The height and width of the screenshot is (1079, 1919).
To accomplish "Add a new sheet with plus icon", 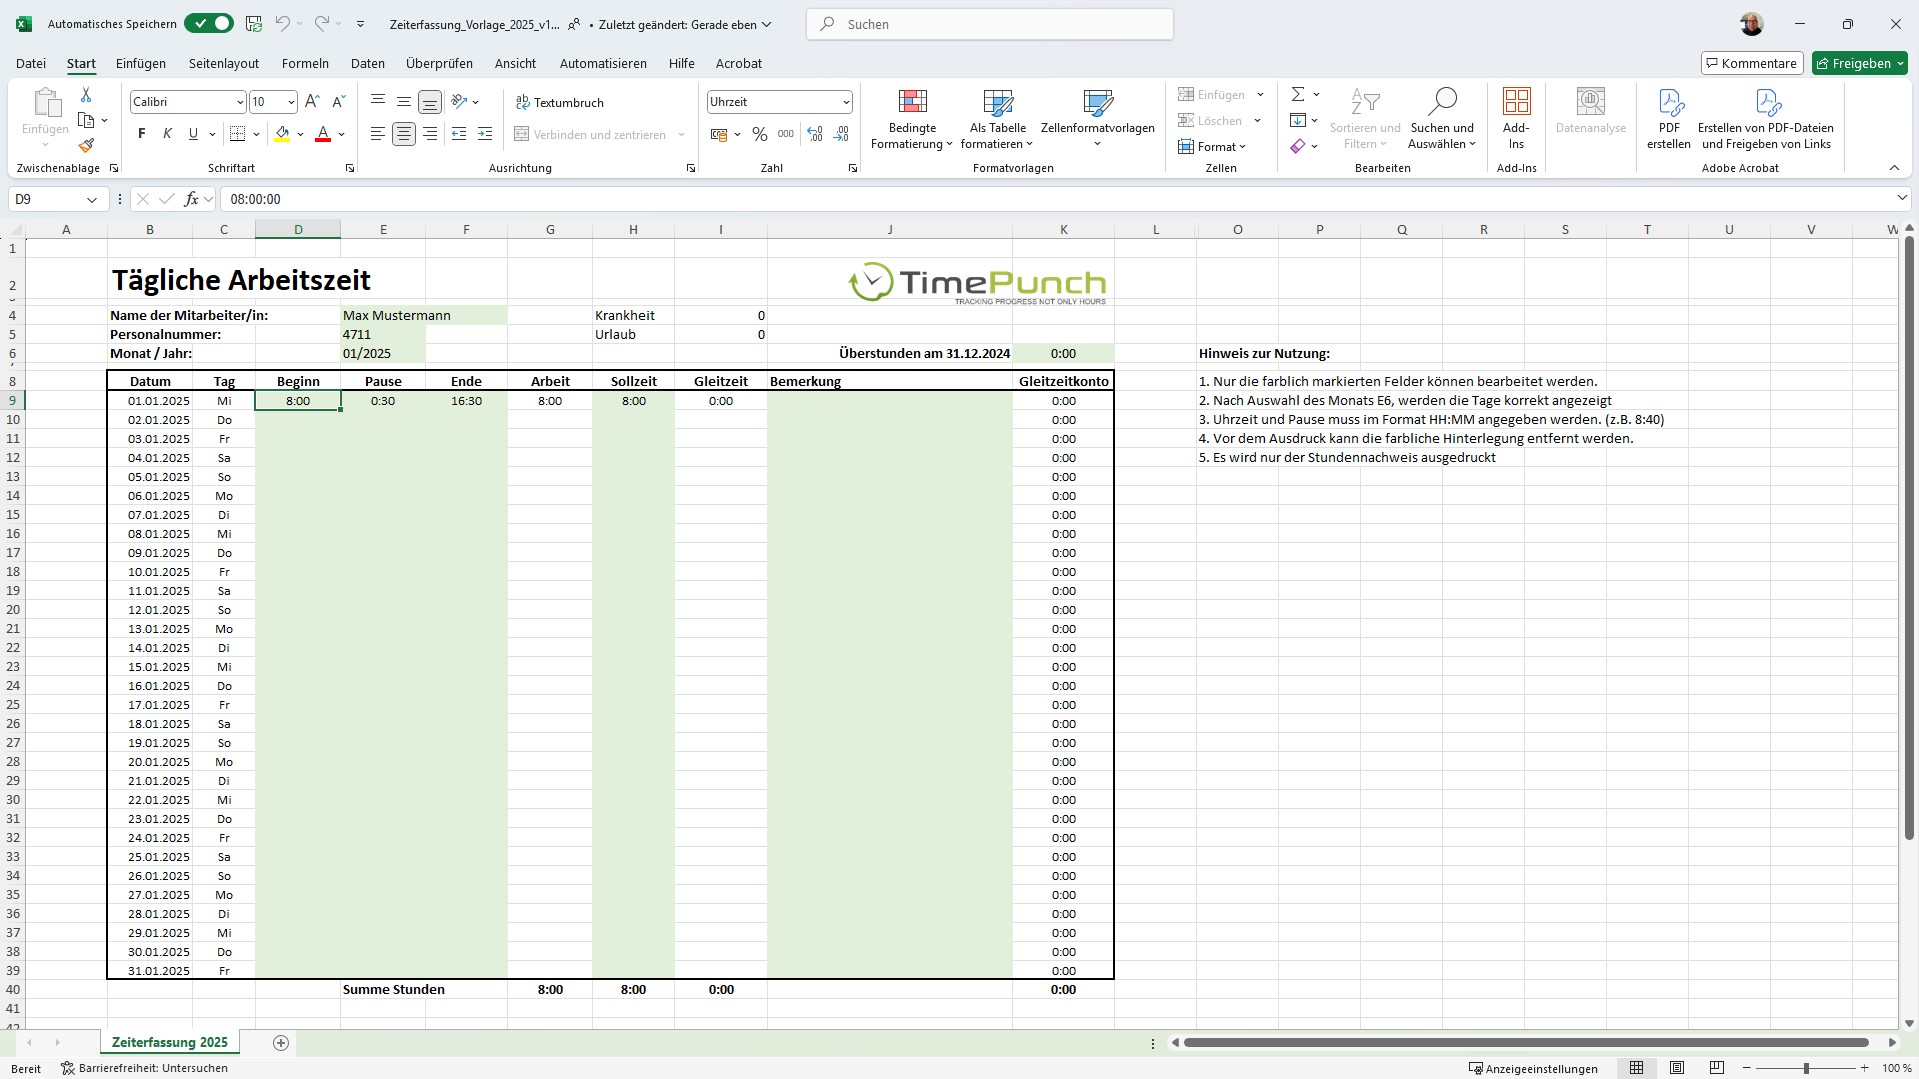I will [x=281, y=1043].
